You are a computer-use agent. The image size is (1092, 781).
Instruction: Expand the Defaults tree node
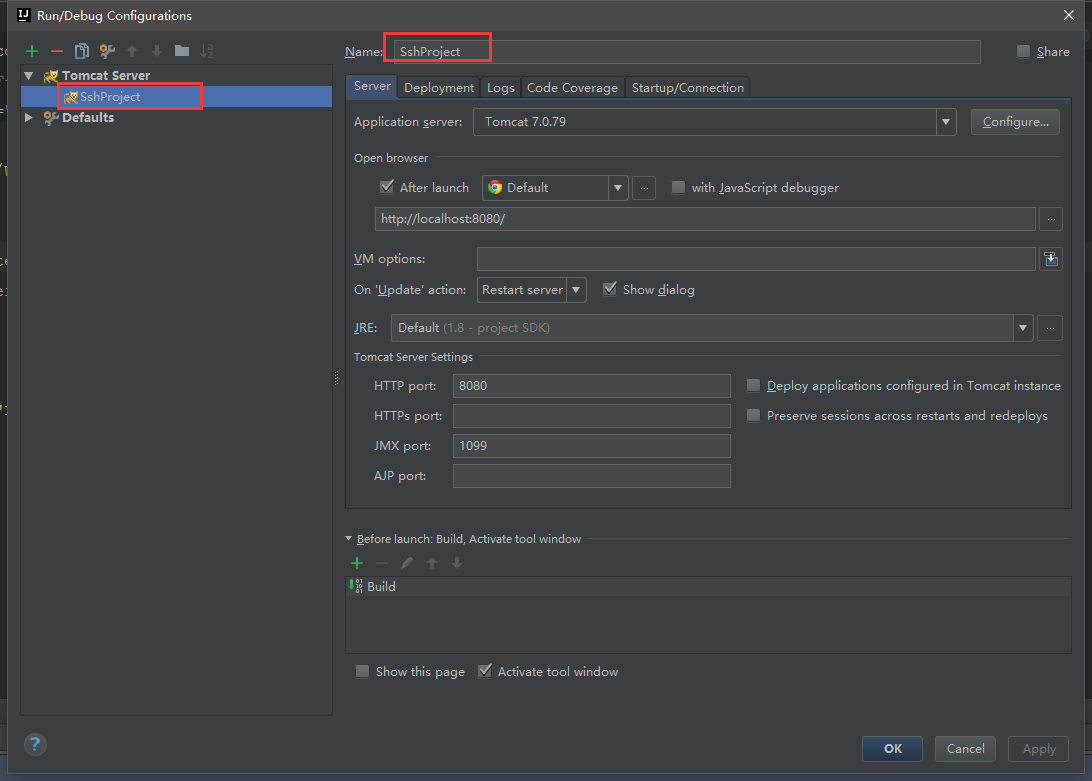click(x=29, y=118)
